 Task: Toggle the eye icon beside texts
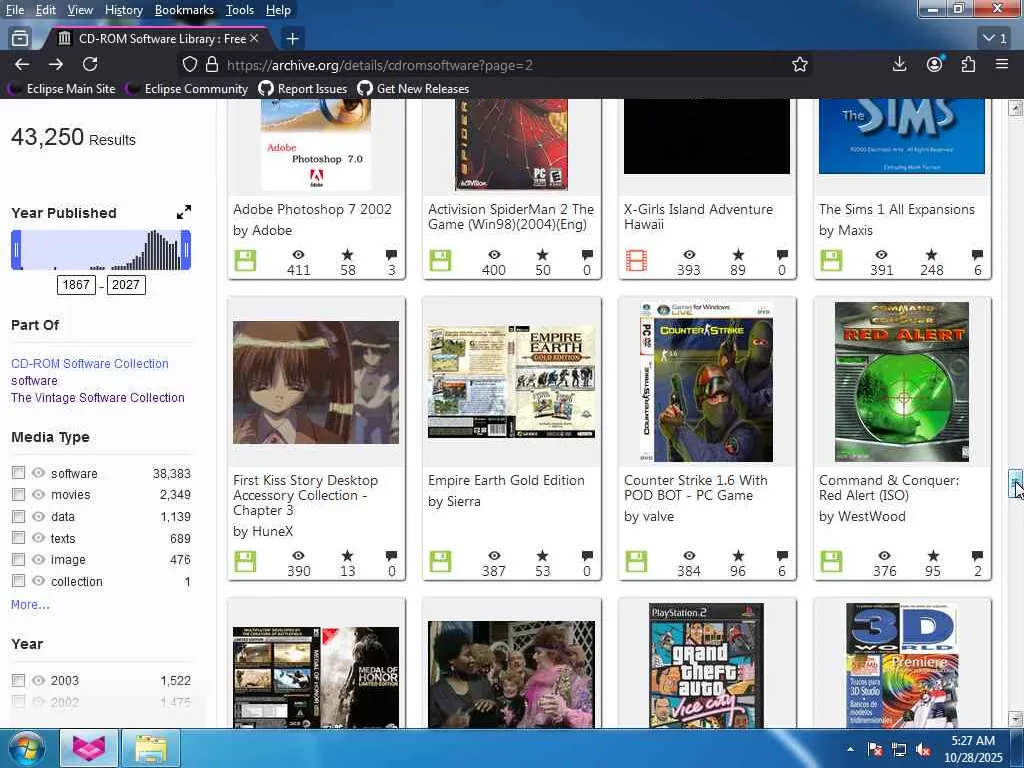[39, 538]
